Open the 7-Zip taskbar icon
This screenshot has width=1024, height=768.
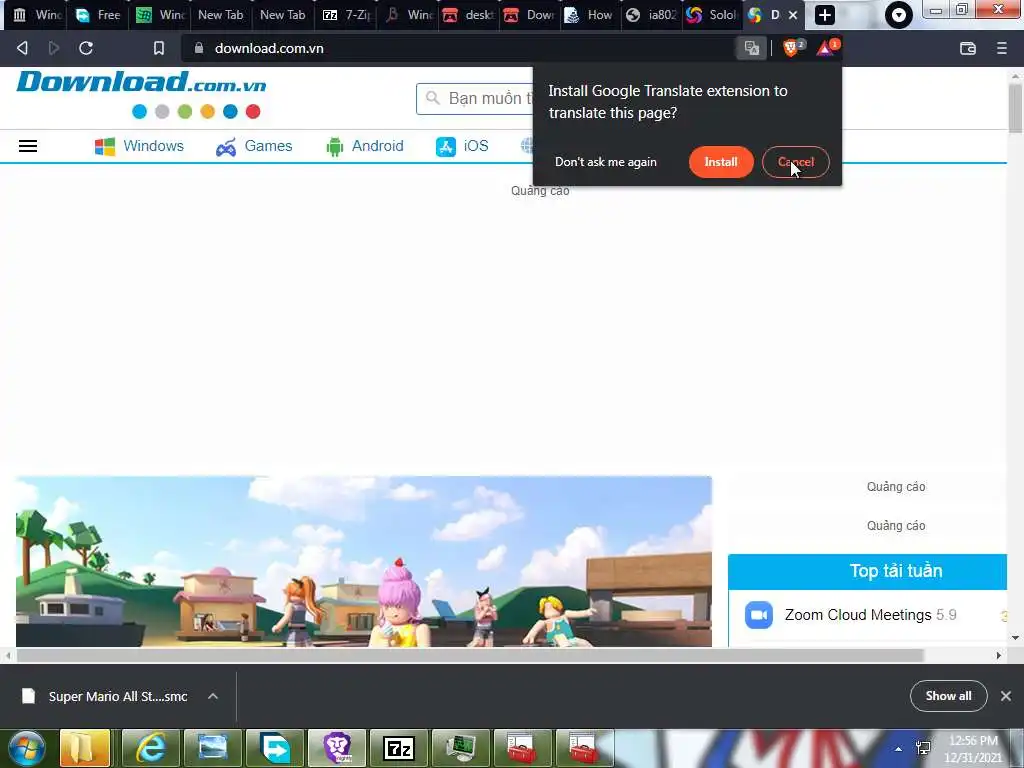click(398, 748)
